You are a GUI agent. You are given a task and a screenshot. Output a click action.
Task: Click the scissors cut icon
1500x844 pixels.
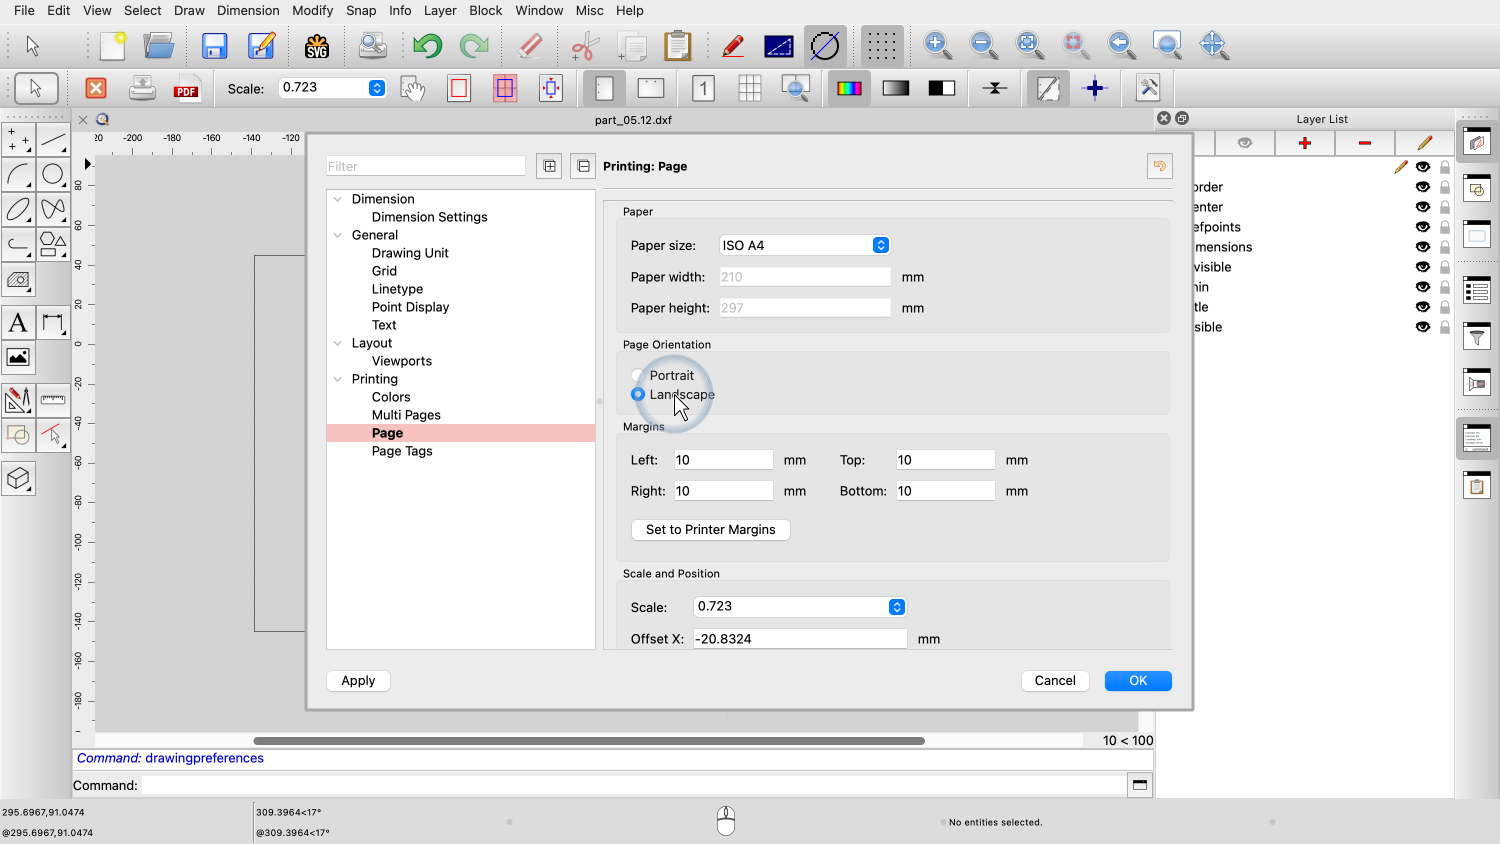coord(584,46)
